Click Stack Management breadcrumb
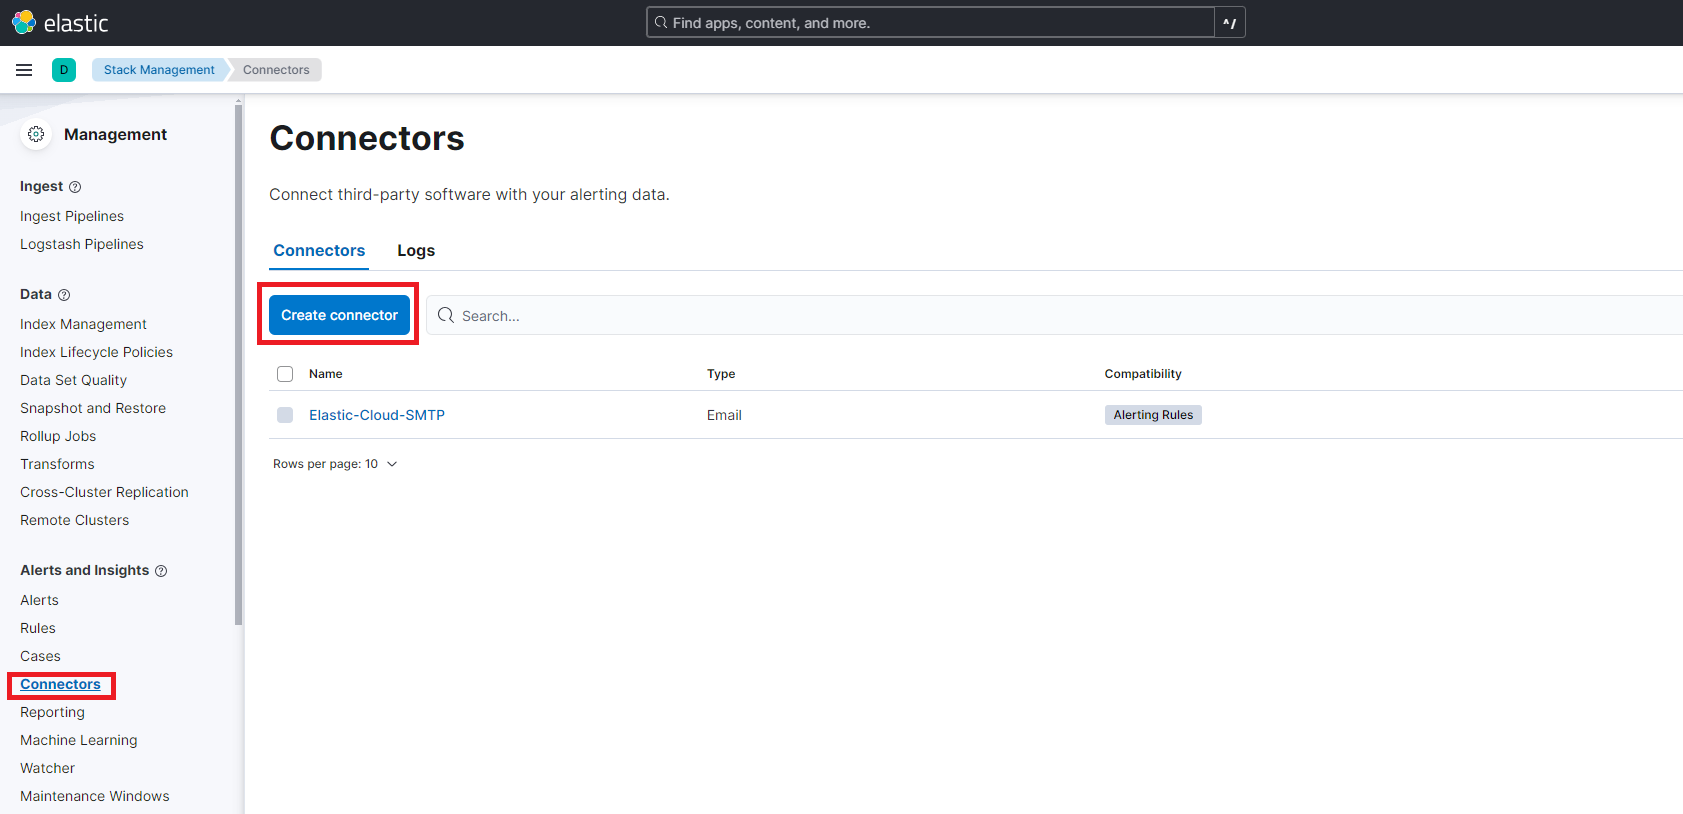 (x=159, y=70)
